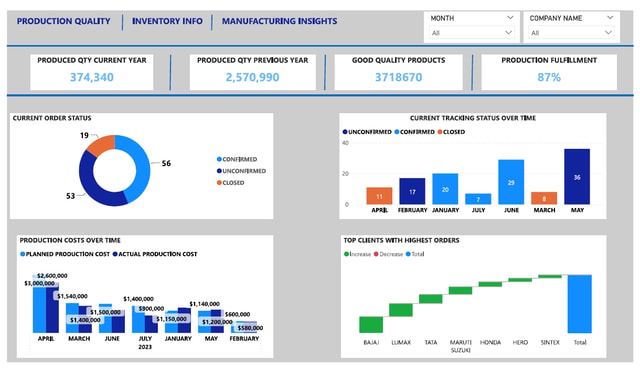Select the HERO waterfall bar
Image resolution: width=640 pixels, height=371 pixels.
[520, 280]
